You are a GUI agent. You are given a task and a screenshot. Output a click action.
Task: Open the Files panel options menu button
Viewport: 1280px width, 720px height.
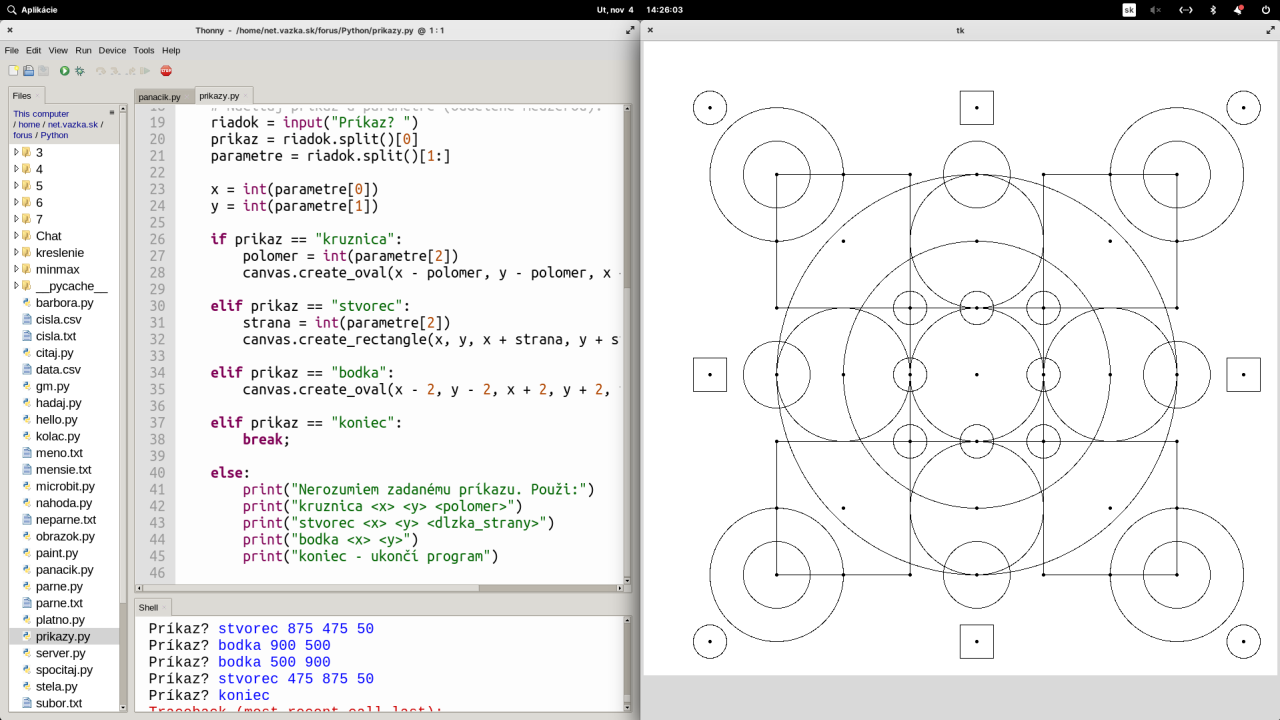[x=112, y=113]
